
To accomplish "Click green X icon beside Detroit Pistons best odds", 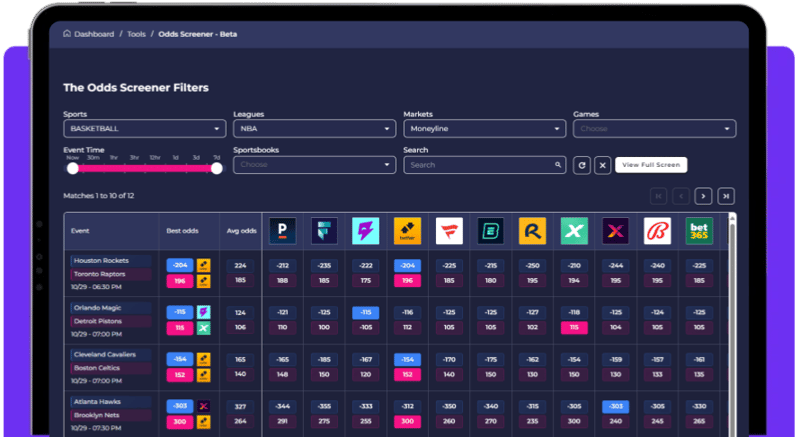I will click(204, 328).
